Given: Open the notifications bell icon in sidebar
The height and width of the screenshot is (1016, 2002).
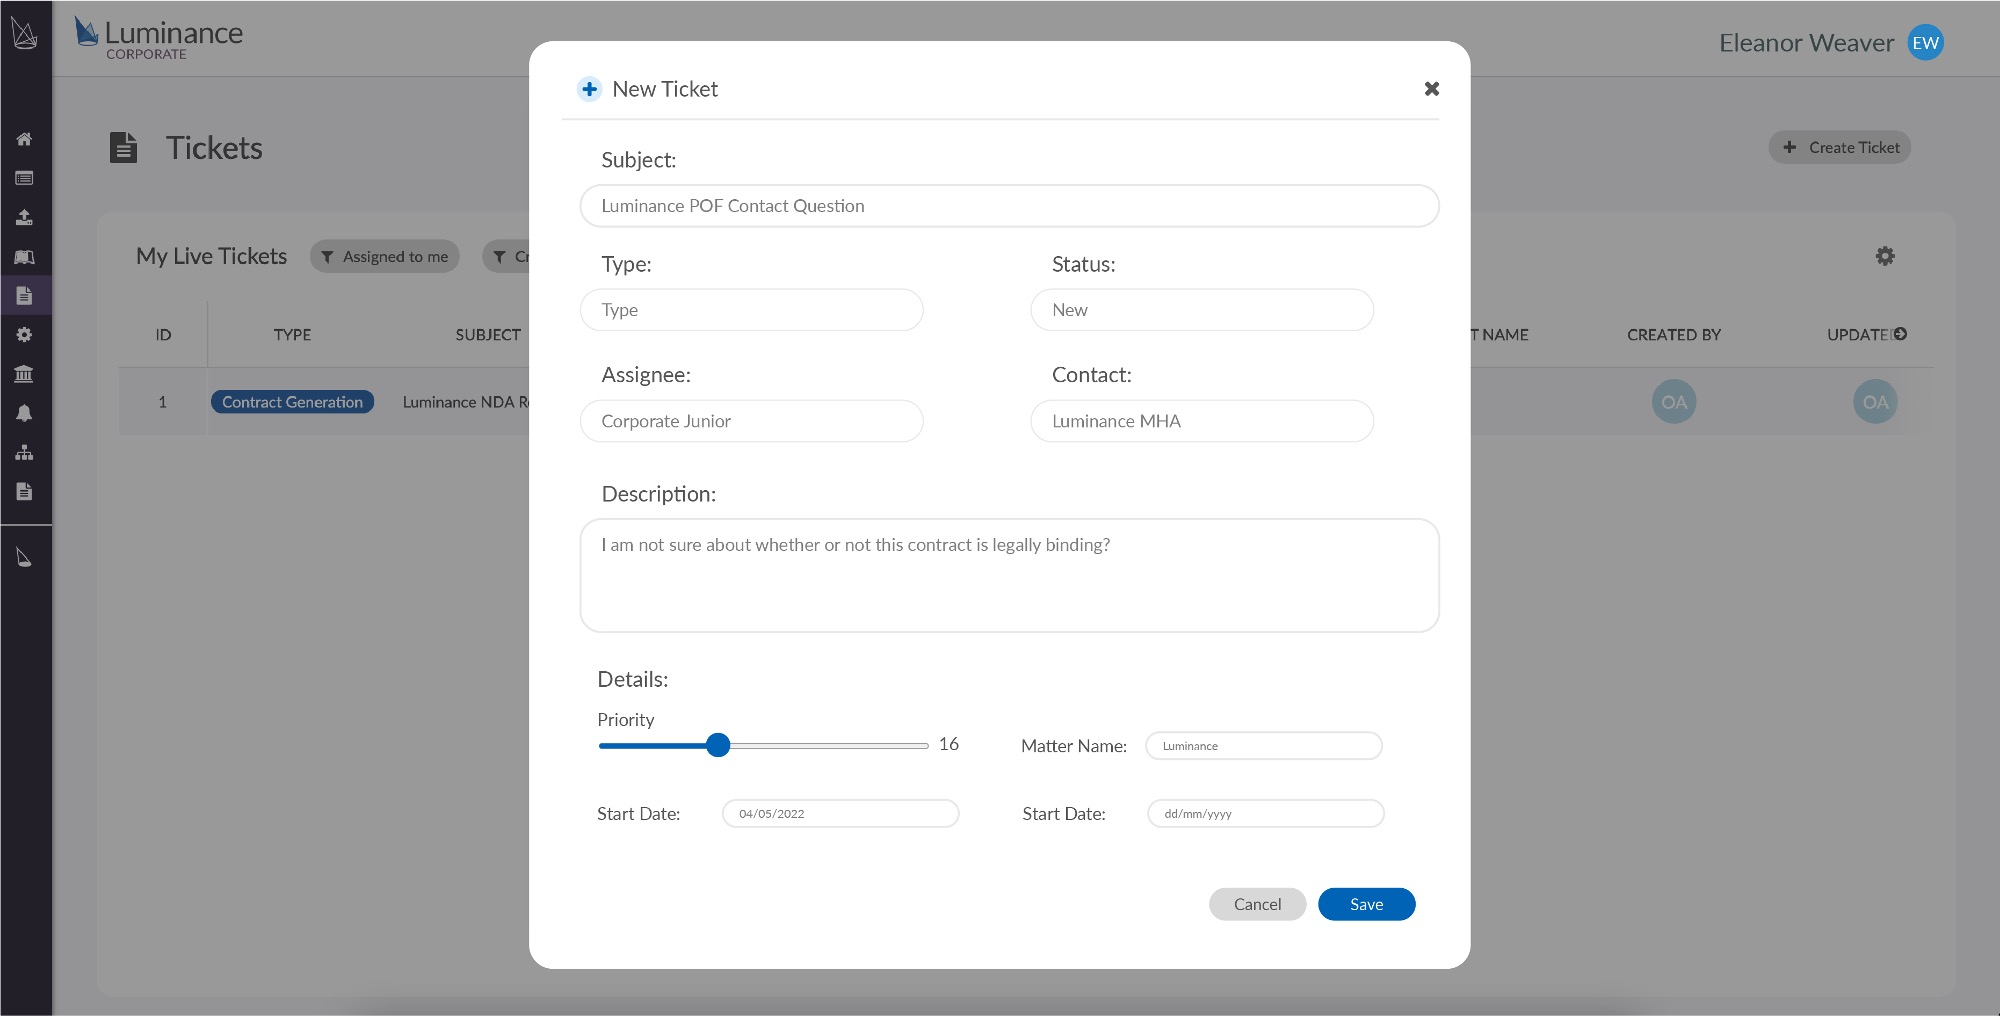Looking at the screenshot, I should coord(24,413).
